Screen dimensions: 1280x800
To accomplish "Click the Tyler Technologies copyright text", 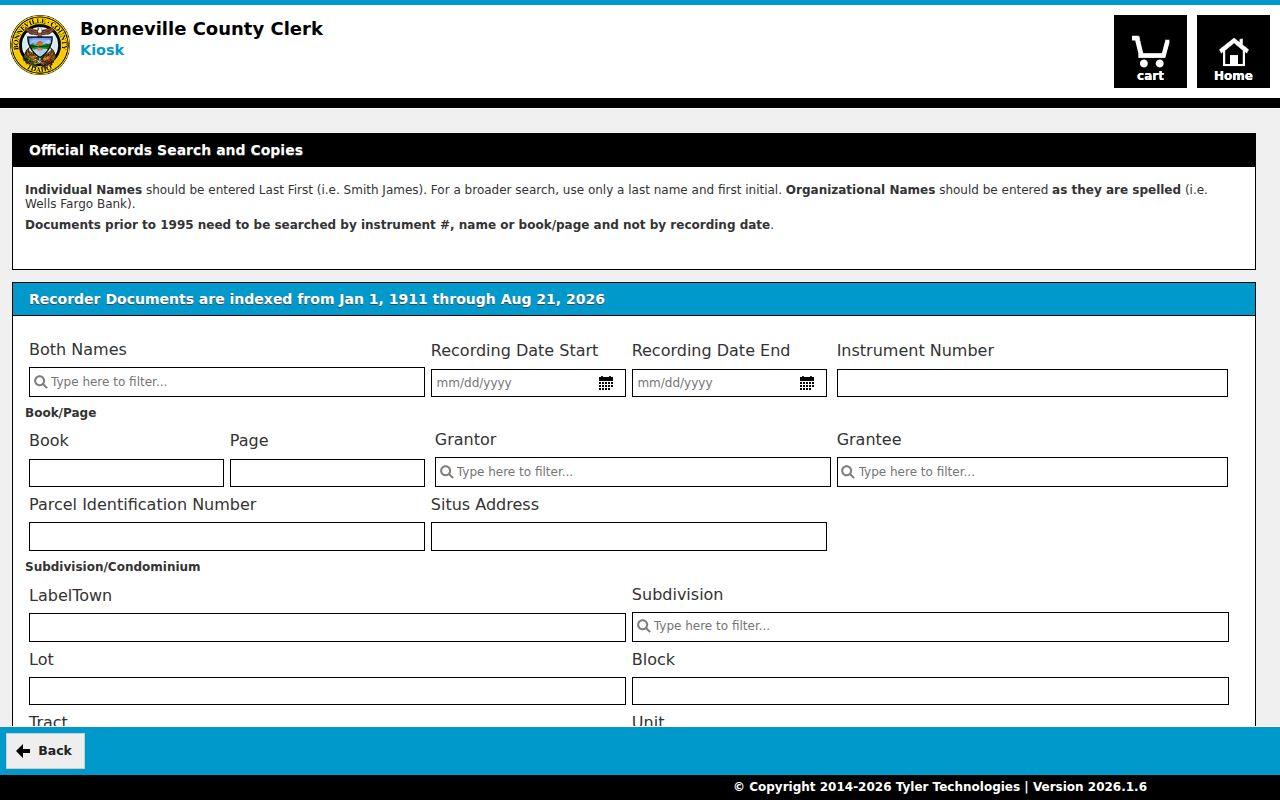I will pyautogui.click(x=940, y=787).
